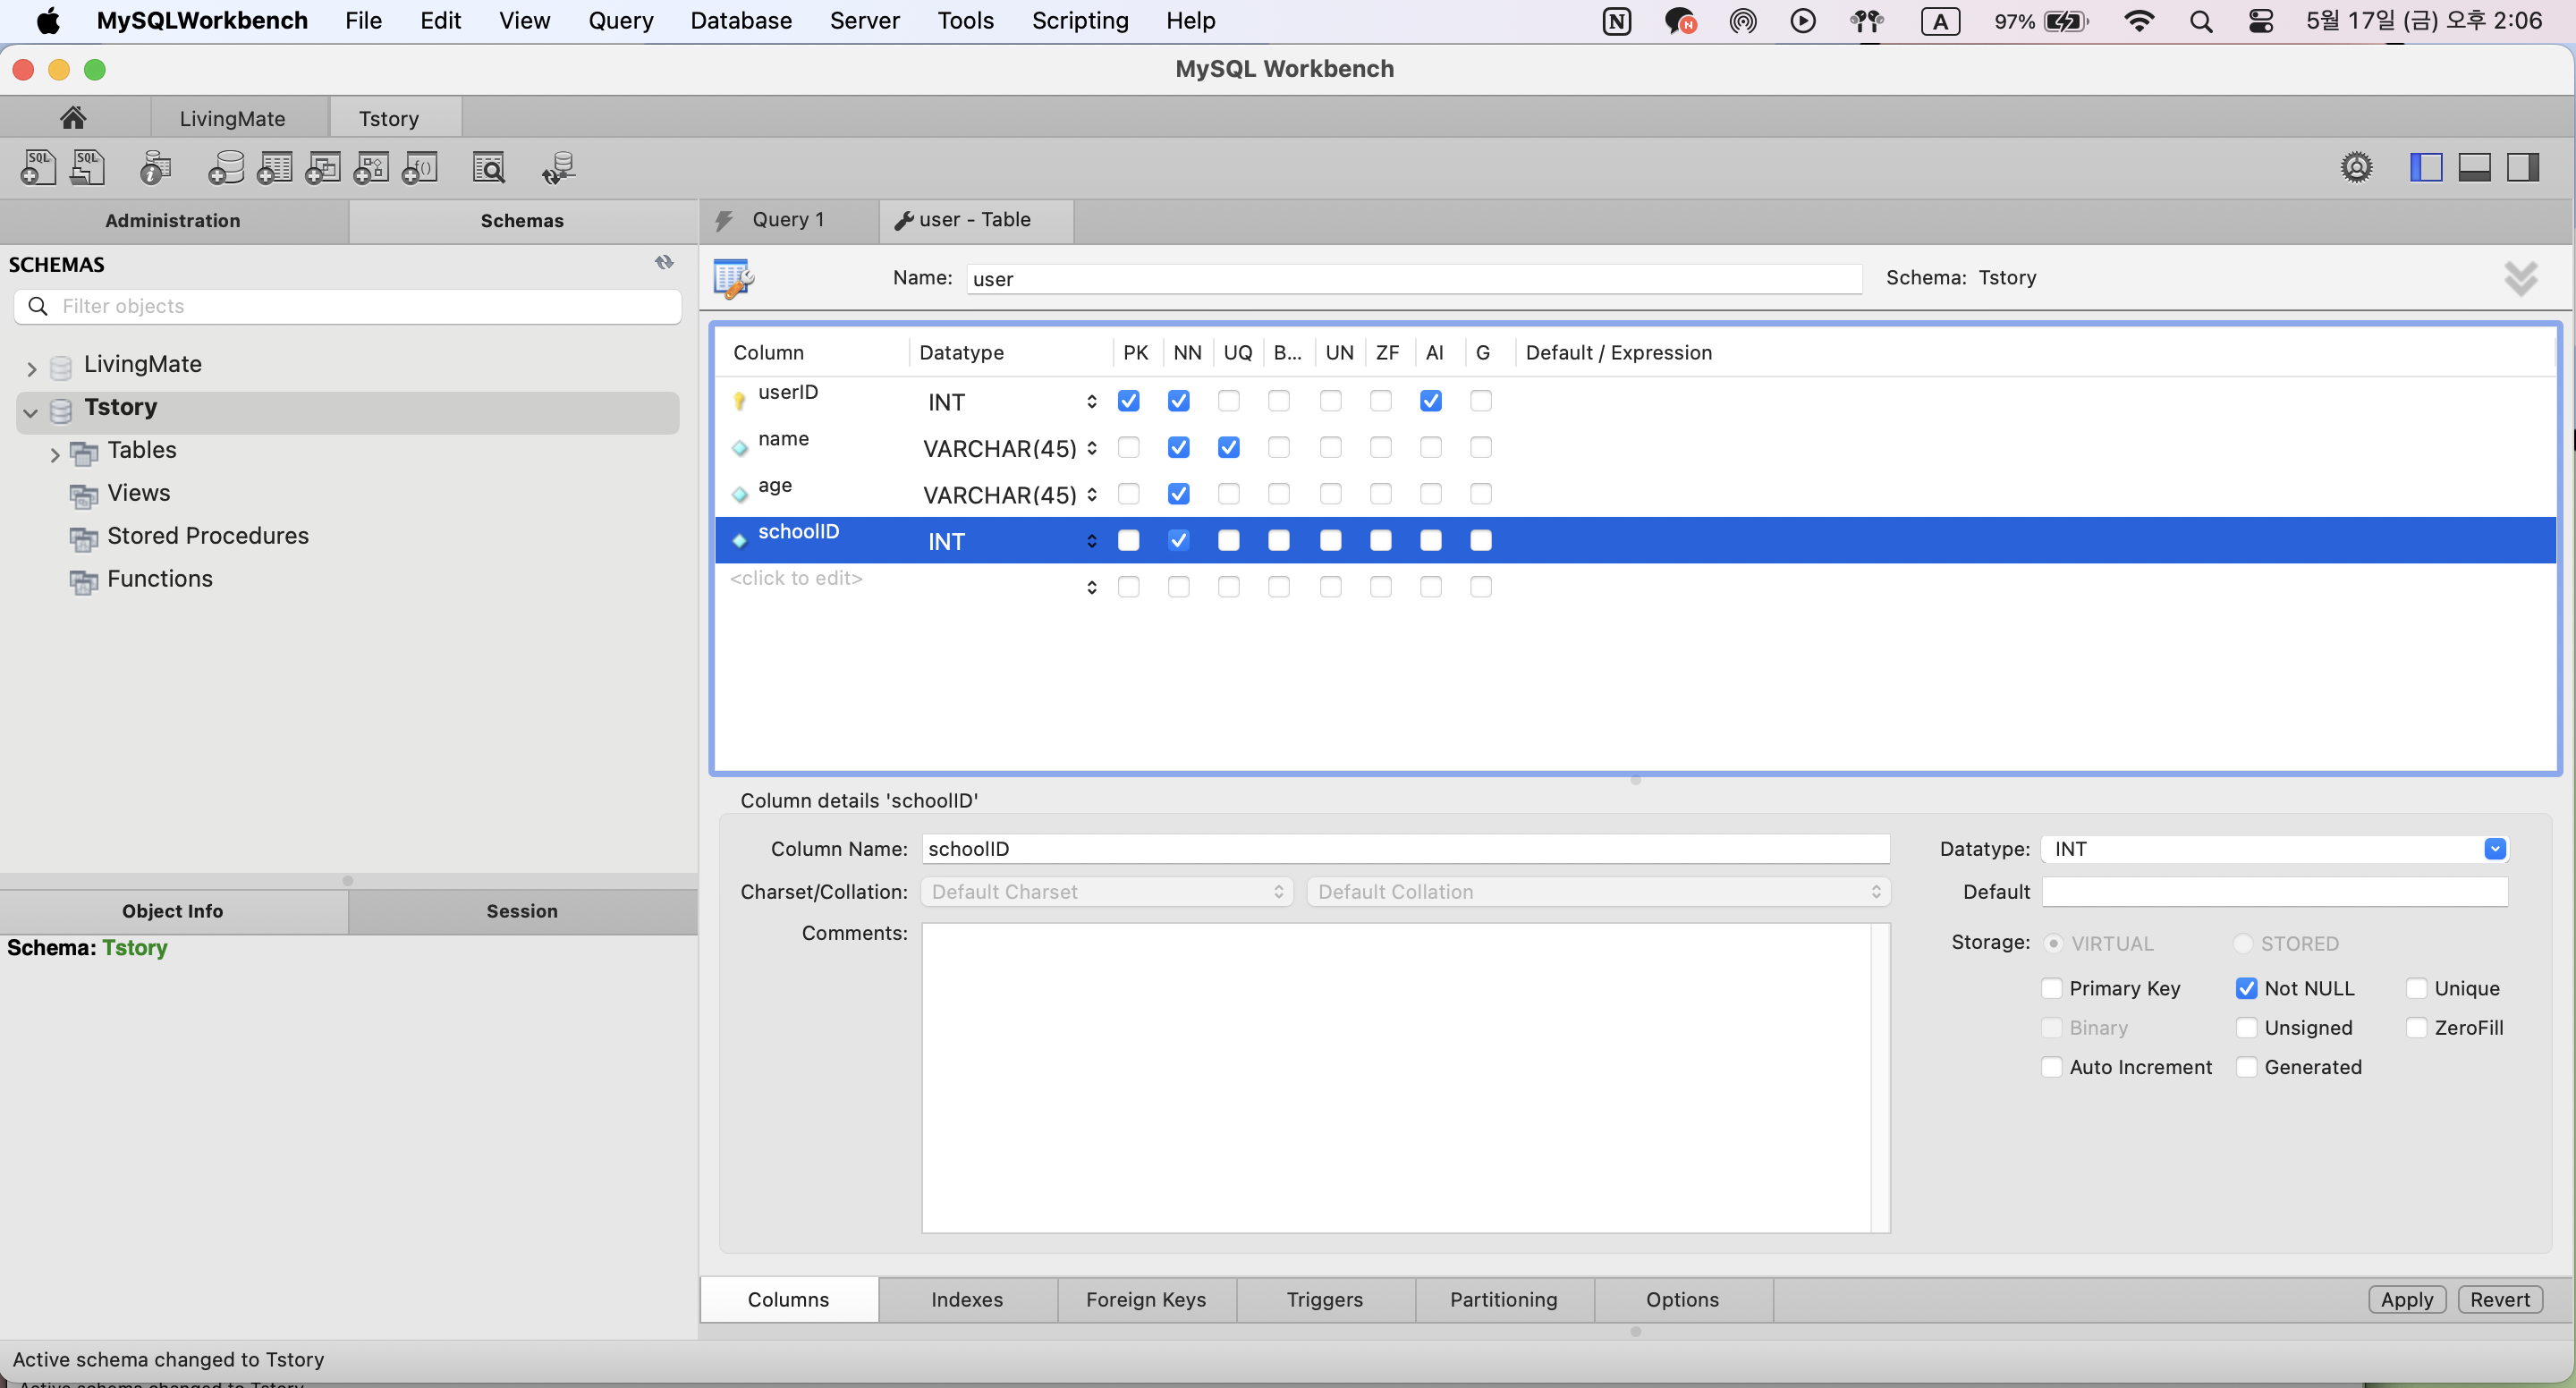The image size is (2576, 1388).
Task: Revert the table changes
Action: pyautogui.click(x=2499, y=1299)
